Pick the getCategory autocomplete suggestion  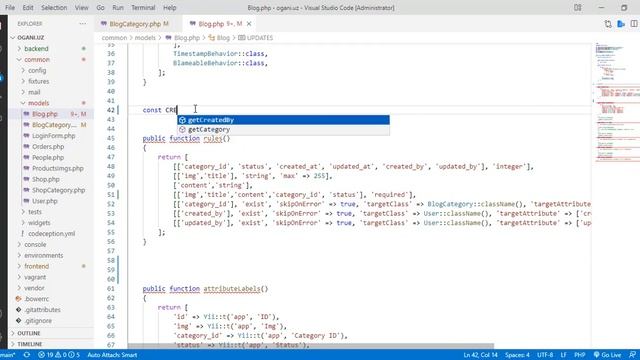[x=283, y=129]
